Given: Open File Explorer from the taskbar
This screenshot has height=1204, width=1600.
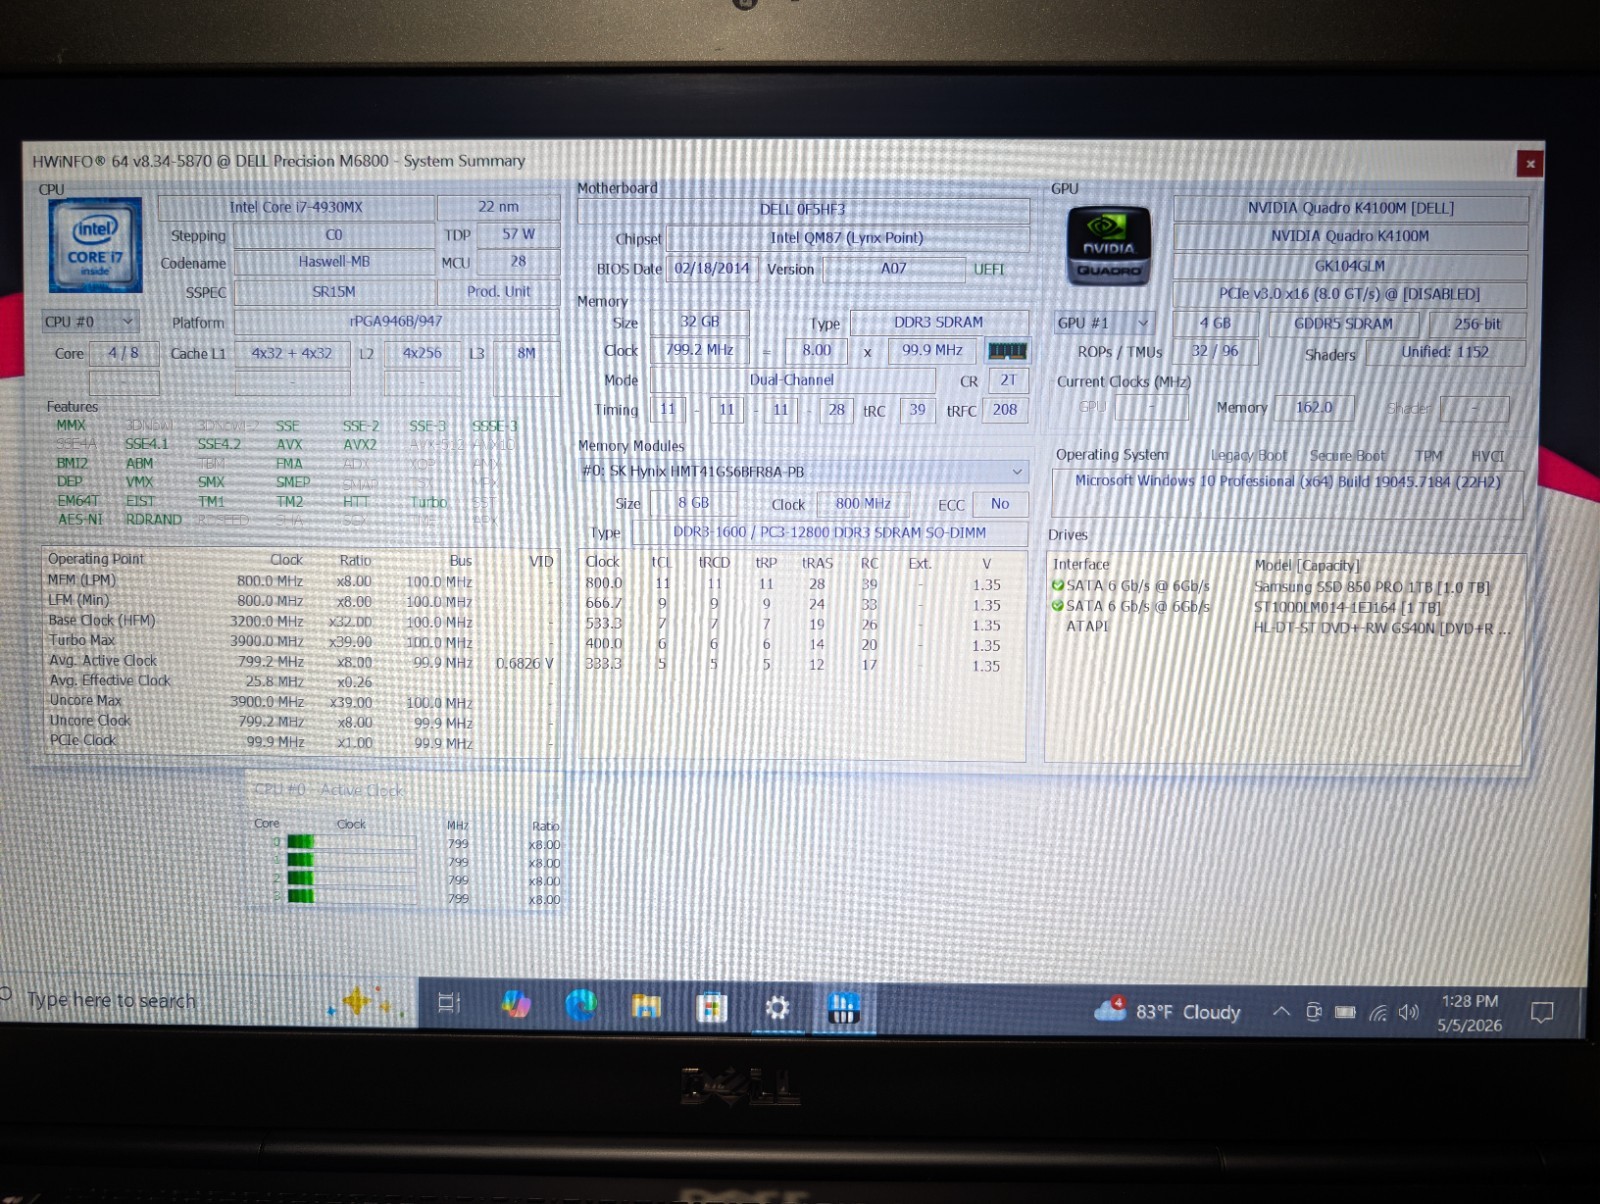Looking at the screenshot, I should pyautogui.click(x=646, y=1006).
